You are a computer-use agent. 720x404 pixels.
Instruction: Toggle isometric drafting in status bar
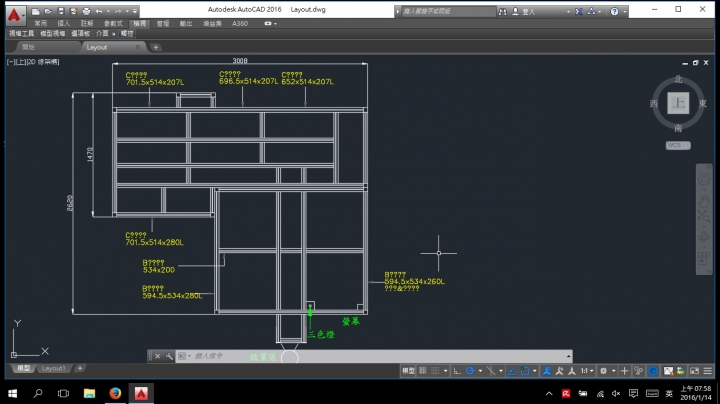491,370
